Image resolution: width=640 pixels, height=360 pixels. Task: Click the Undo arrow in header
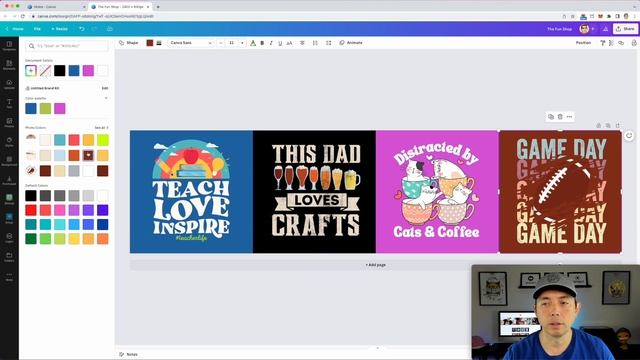[x=82, y=29]
